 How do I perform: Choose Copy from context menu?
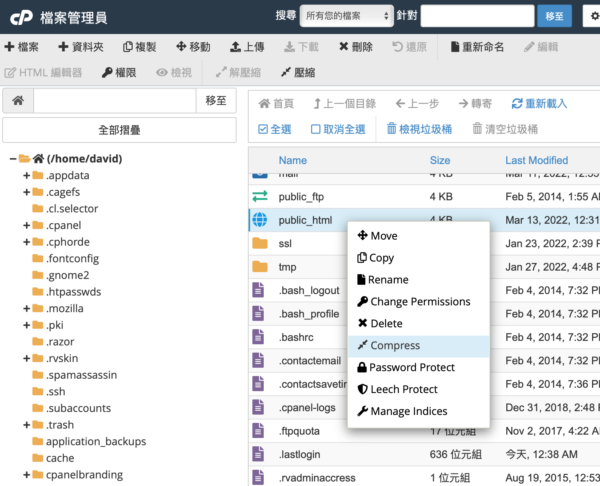click(x=419, y=258)
